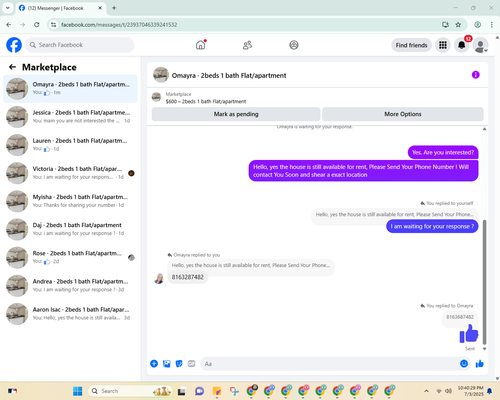Open the Daj conversation in the list

point(70,229)
